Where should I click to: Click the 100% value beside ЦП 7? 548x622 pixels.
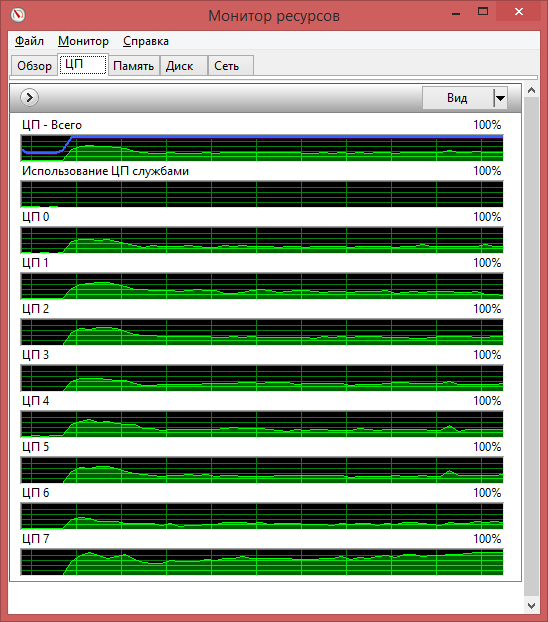point(487,539)
